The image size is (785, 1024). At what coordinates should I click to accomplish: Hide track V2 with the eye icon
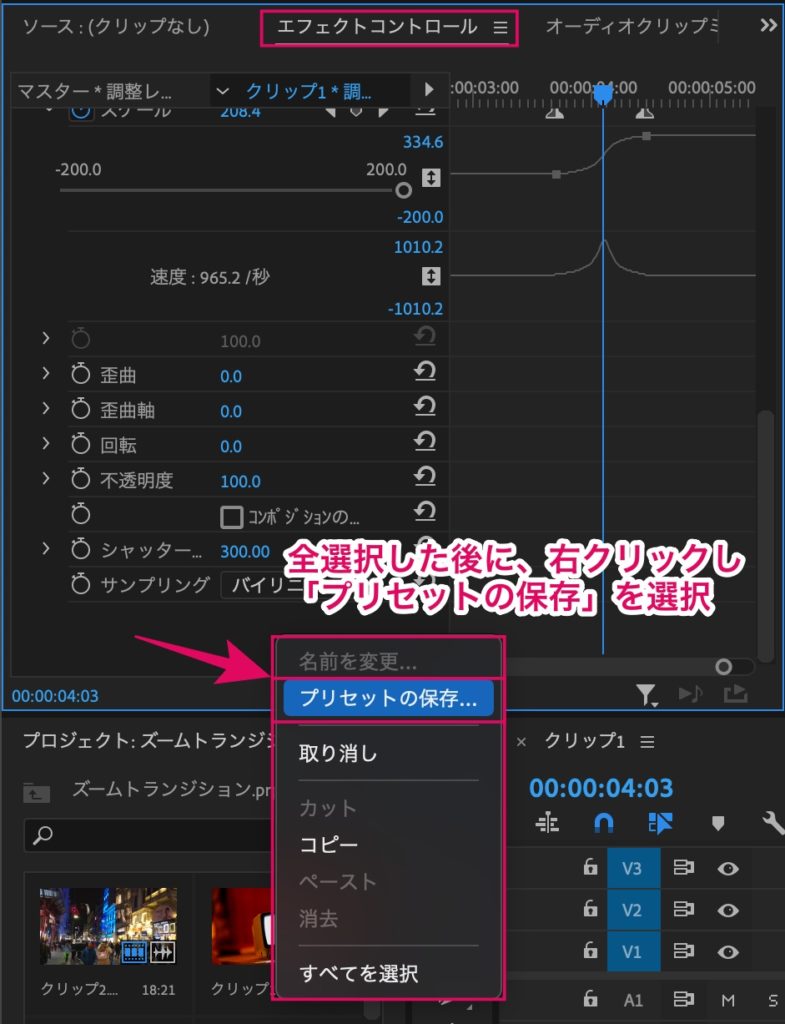click(728, 910)
